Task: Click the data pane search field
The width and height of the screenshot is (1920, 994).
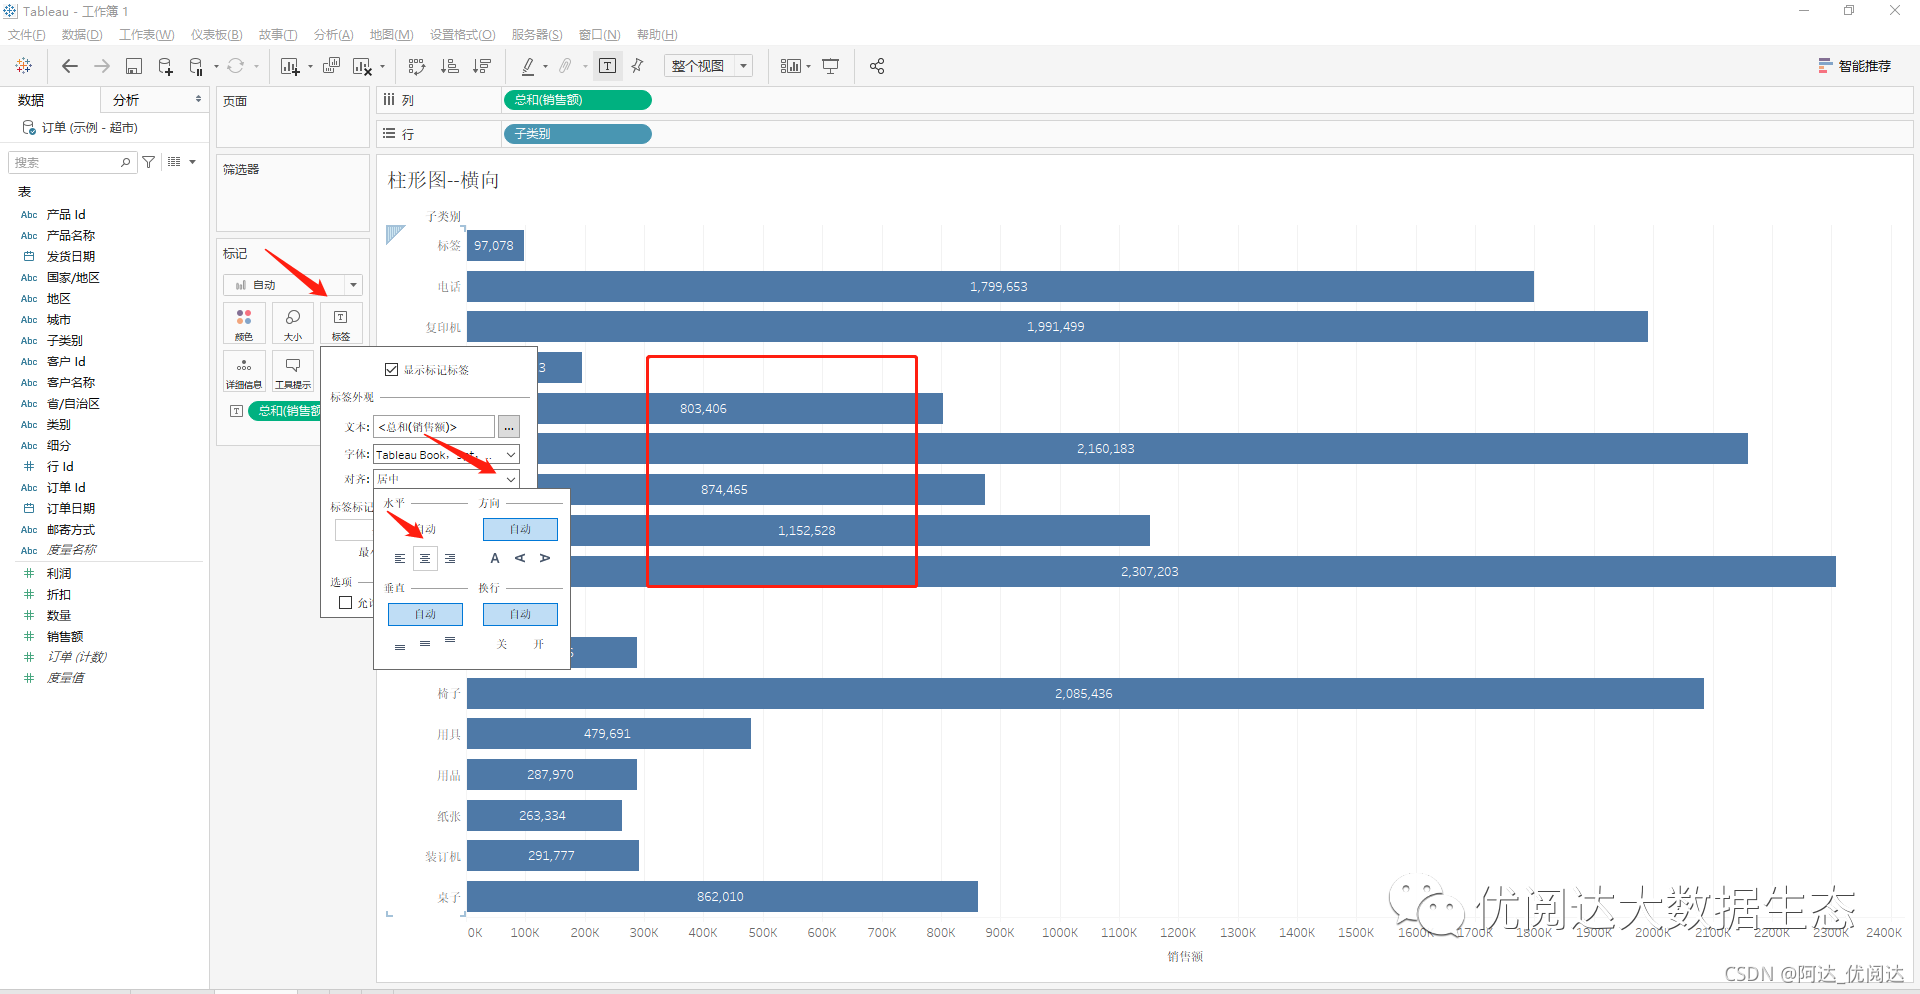Action: [71, 162]
